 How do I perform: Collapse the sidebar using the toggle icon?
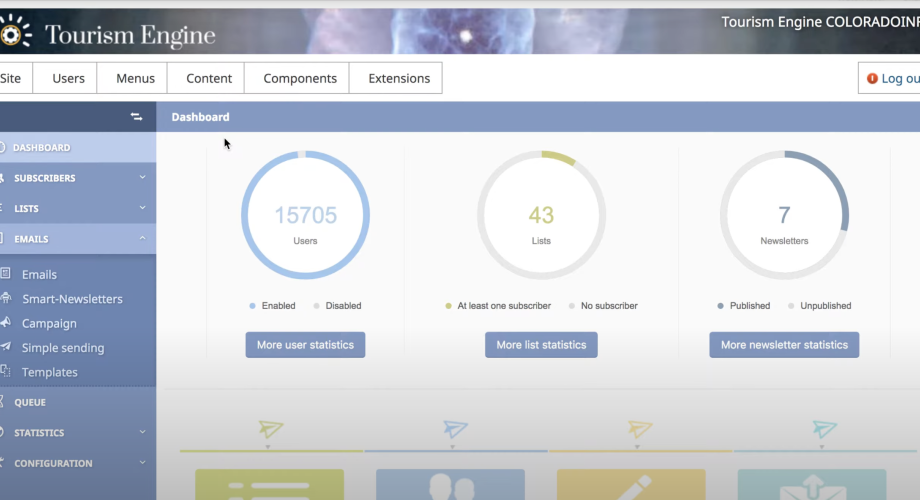pyautogui.click(x=136, y=117)
